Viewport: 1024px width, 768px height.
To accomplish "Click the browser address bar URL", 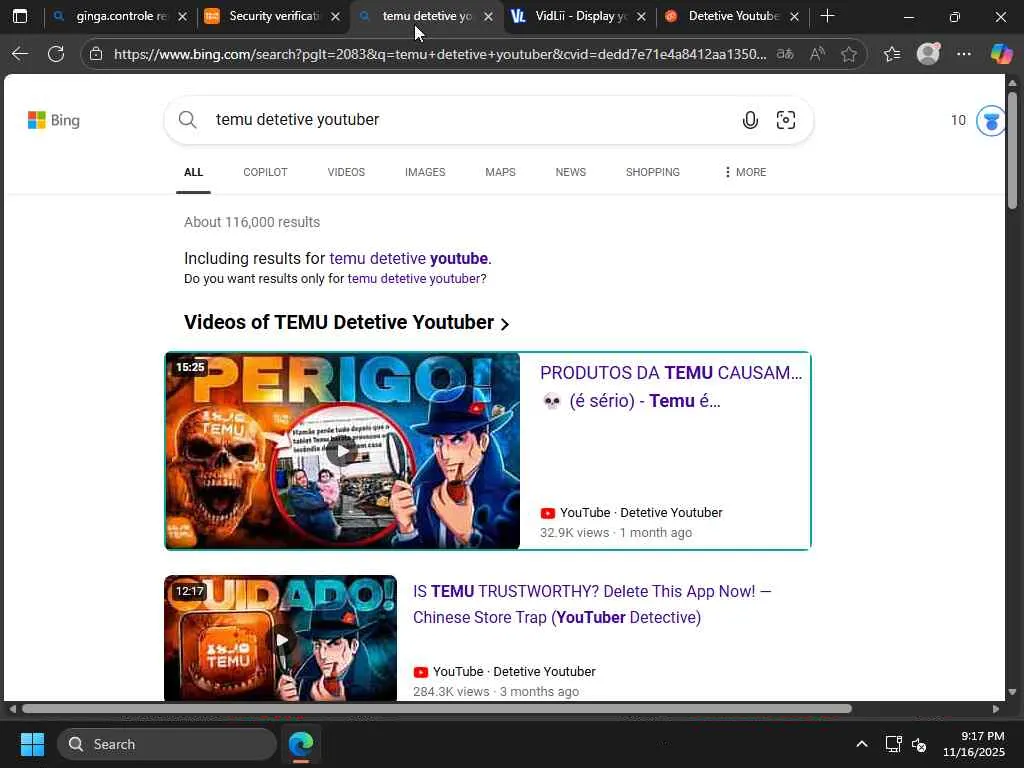I will click(440, 54).
